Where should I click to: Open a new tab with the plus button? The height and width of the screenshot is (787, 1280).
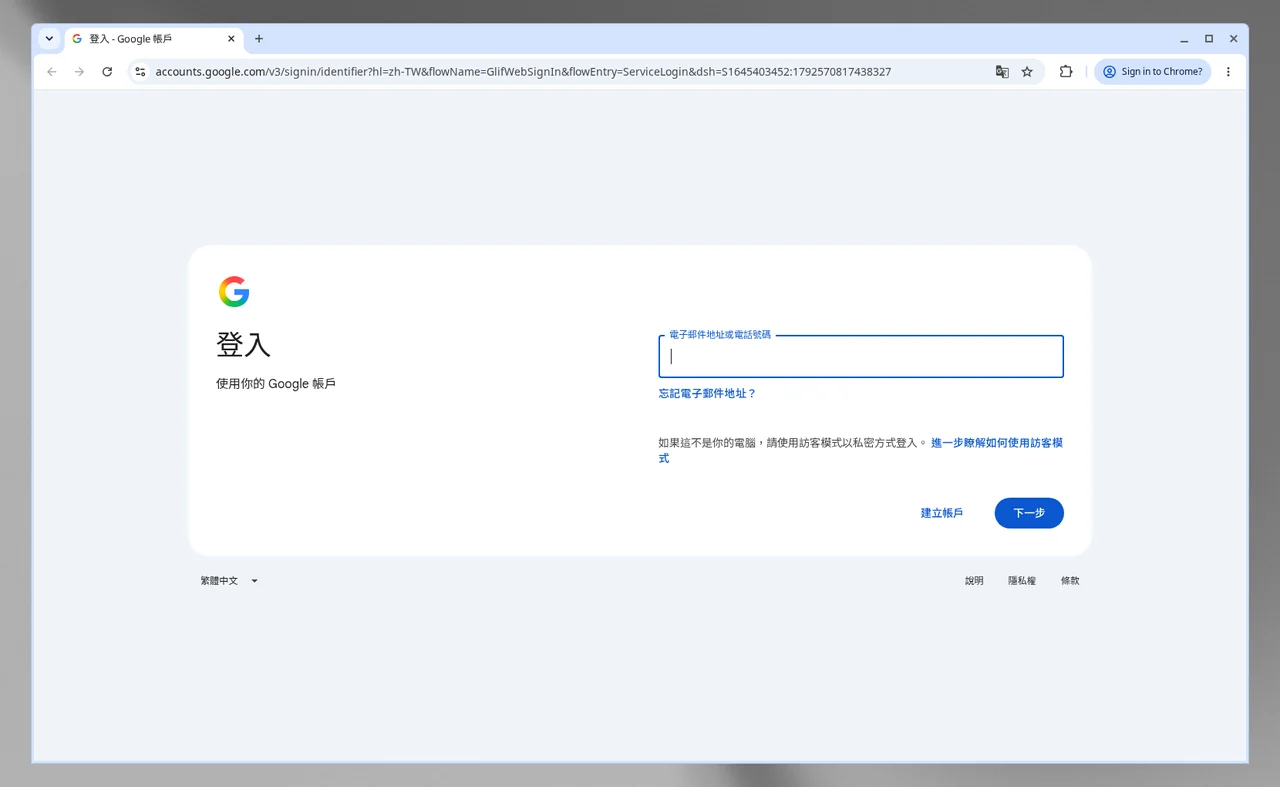259,39
